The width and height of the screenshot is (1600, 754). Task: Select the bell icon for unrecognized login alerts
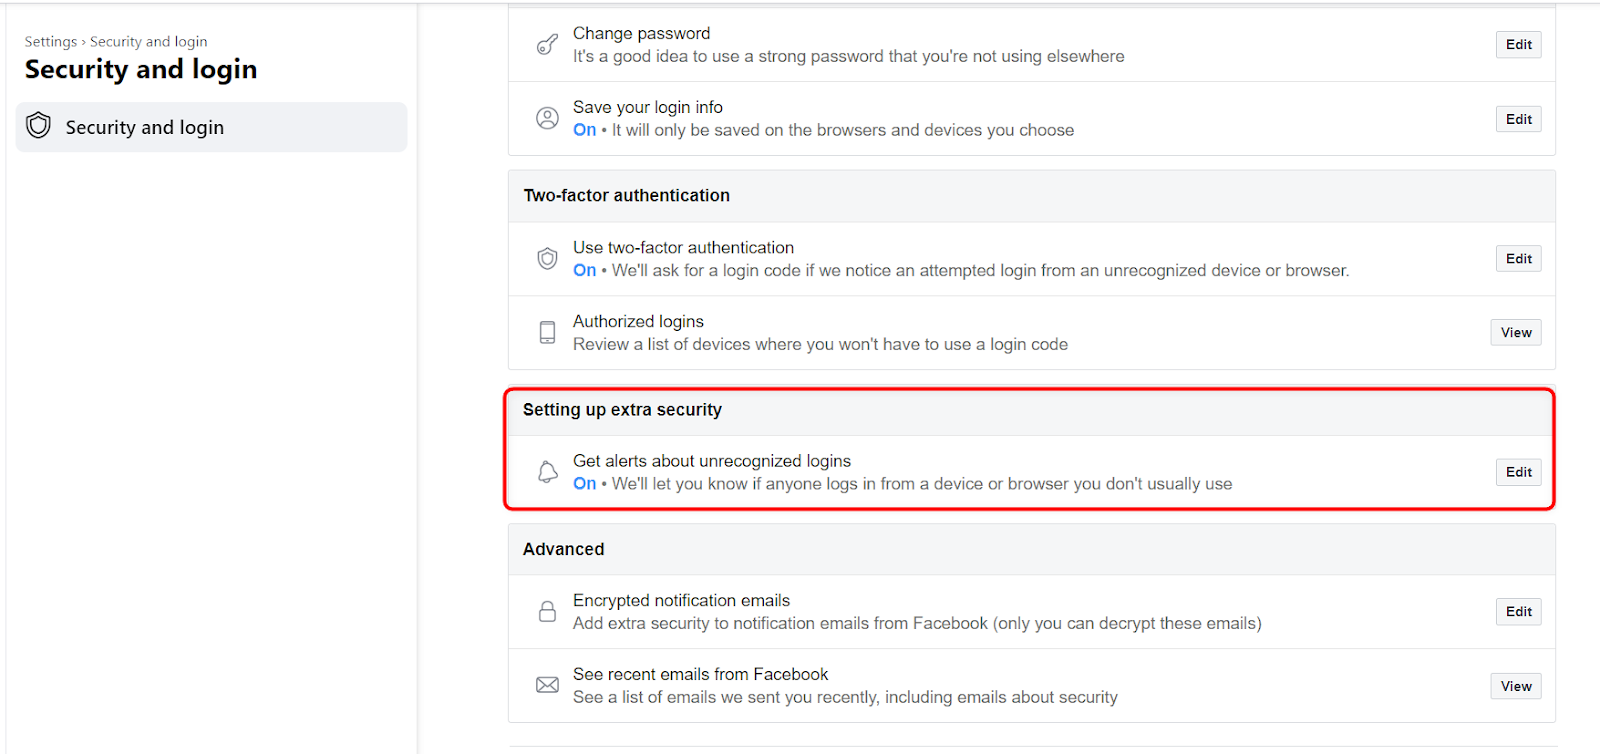point(547,471)
